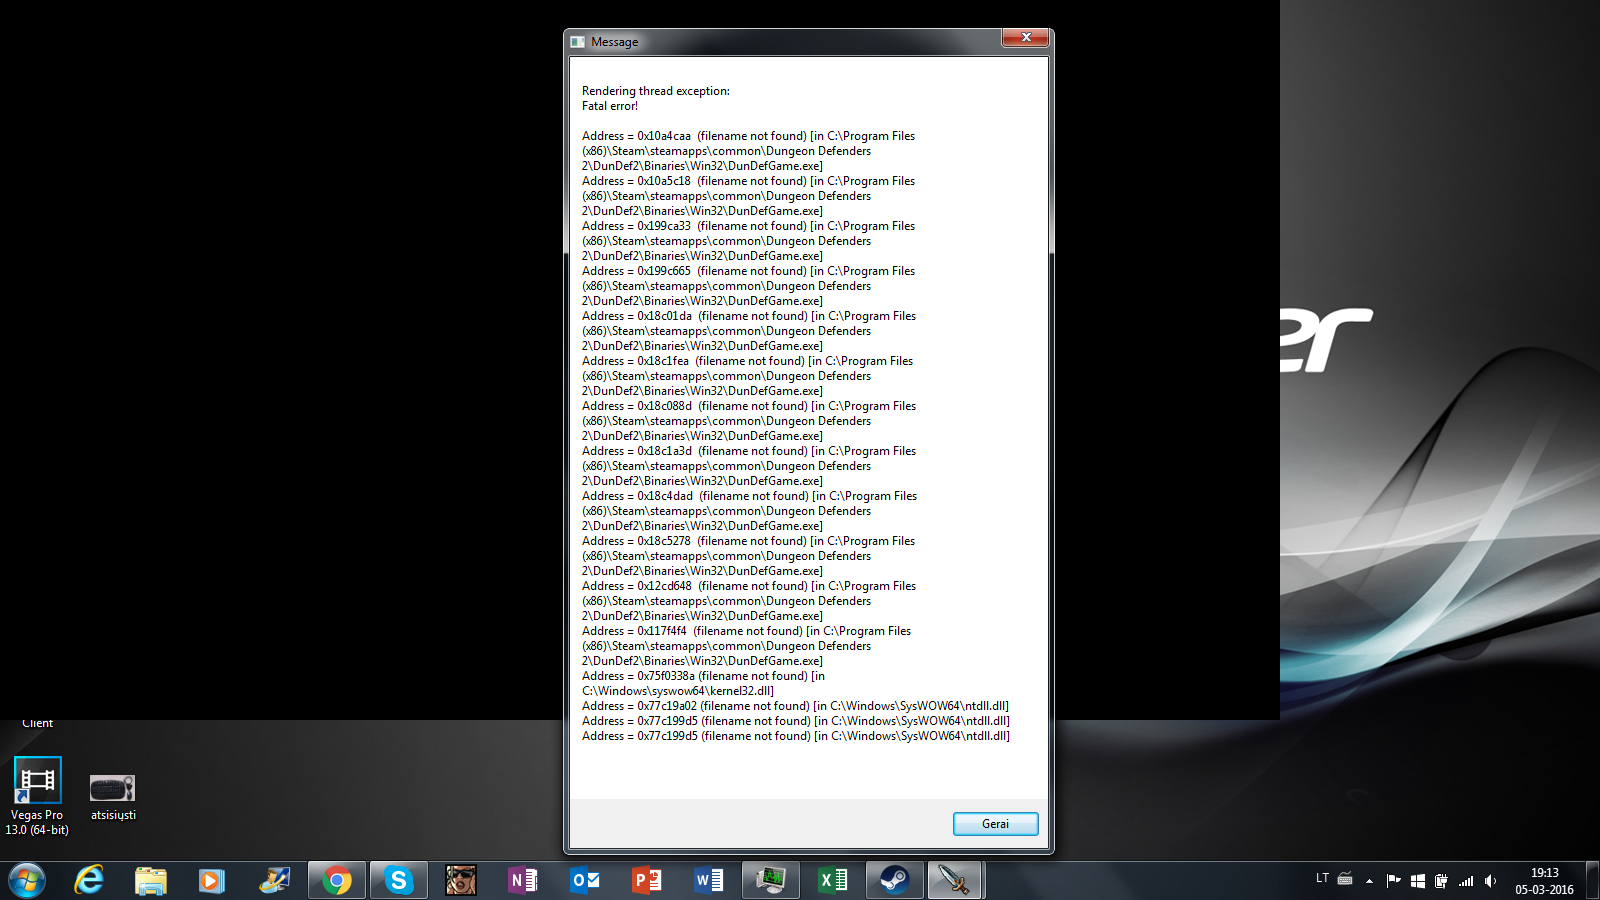Open the paint-style taskbar icon beside Media Player
This screenshot has height=900, width=1600.
tap(274, 881)
